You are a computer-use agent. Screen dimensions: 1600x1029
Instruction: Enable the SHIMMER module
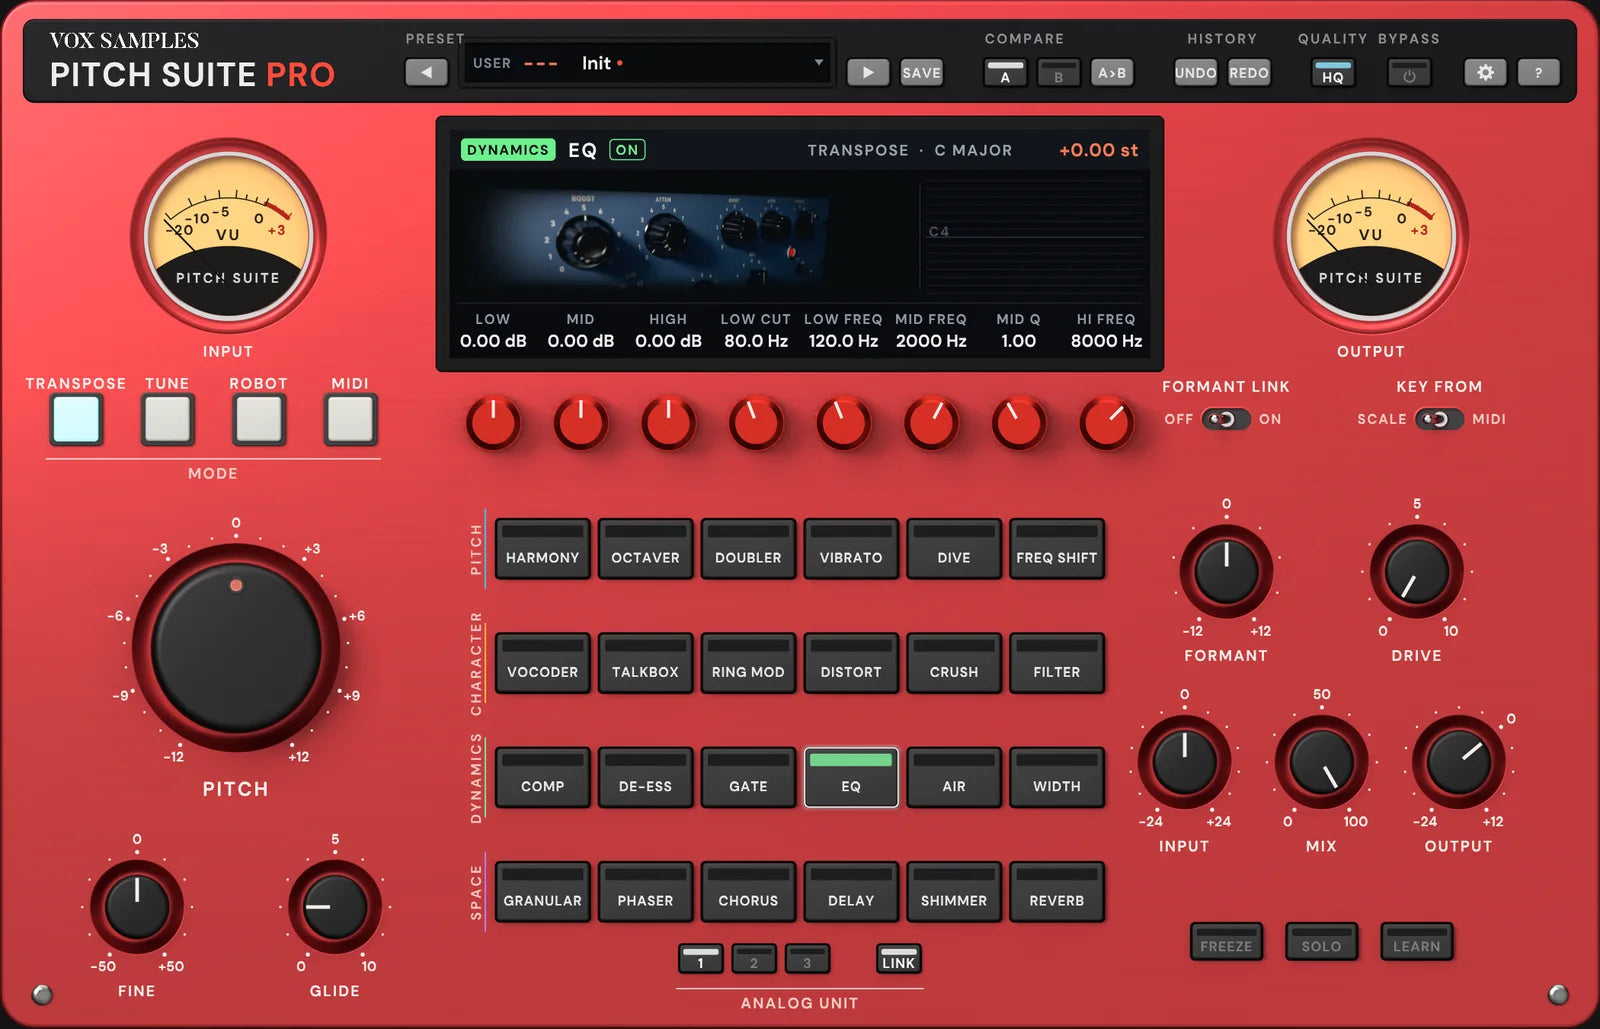tap(954, 891)
